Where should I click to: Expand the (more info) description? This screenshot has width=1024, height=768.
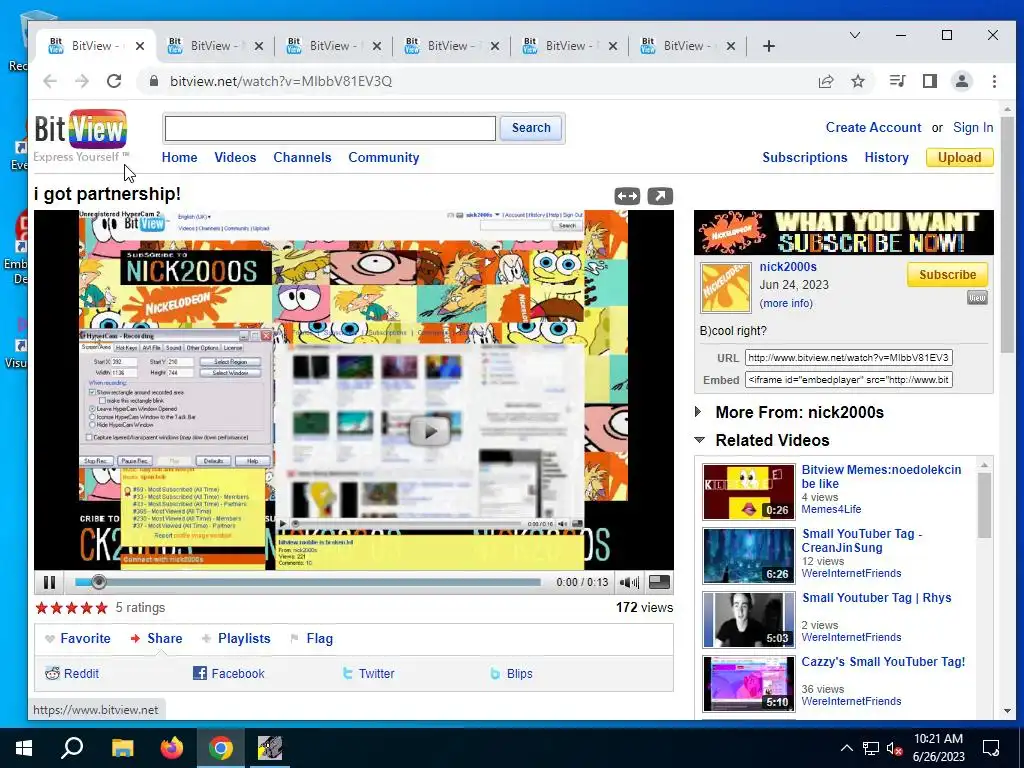tap(786, 303)
